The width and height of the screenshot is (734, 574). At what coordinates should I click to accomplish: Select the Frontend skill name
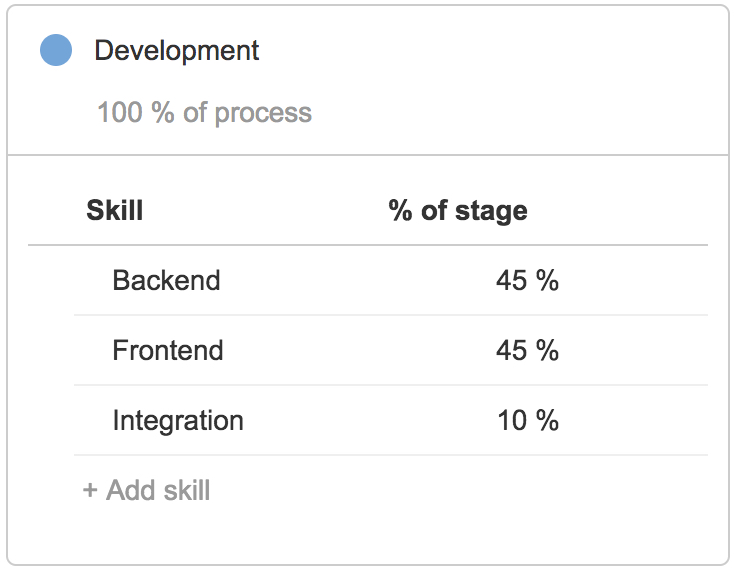point(168,350)
